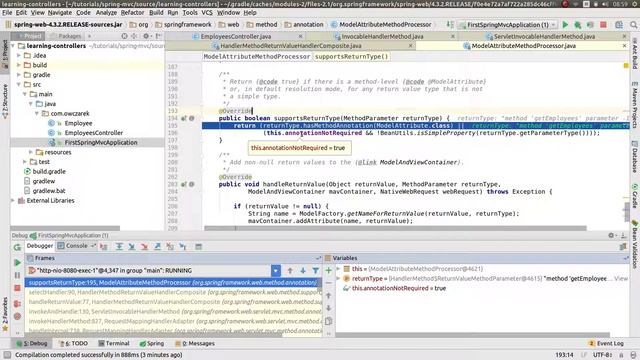Run FirstSpringMvcApplication from top toolbar

565,25
